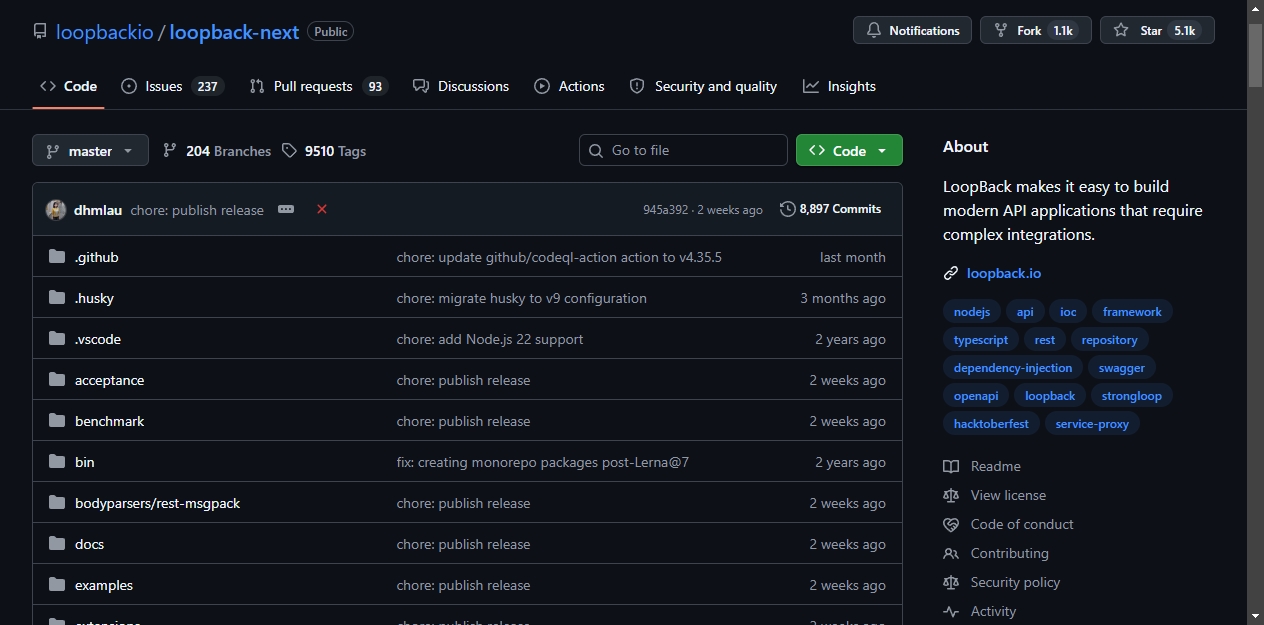
Task: Click the Contributing people icon
Action: click(951, 553)
